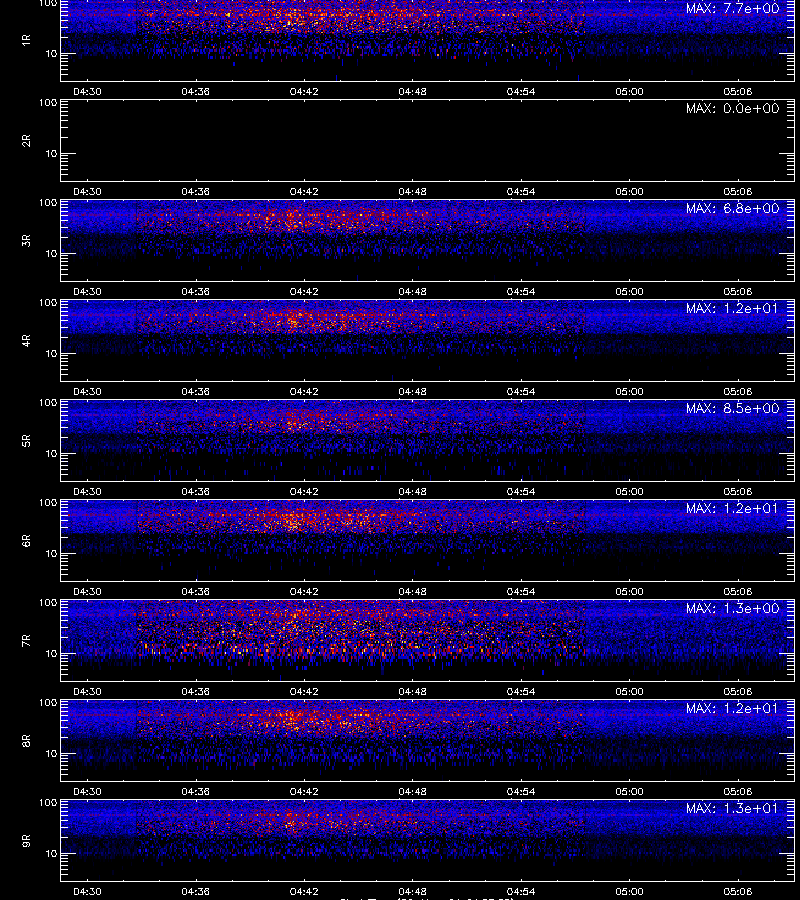Click the 100 y-axis label of 7R
Image resolution: width=800 pixels, height=900 pixels.
pyautogui.click(x=48, y=603)
